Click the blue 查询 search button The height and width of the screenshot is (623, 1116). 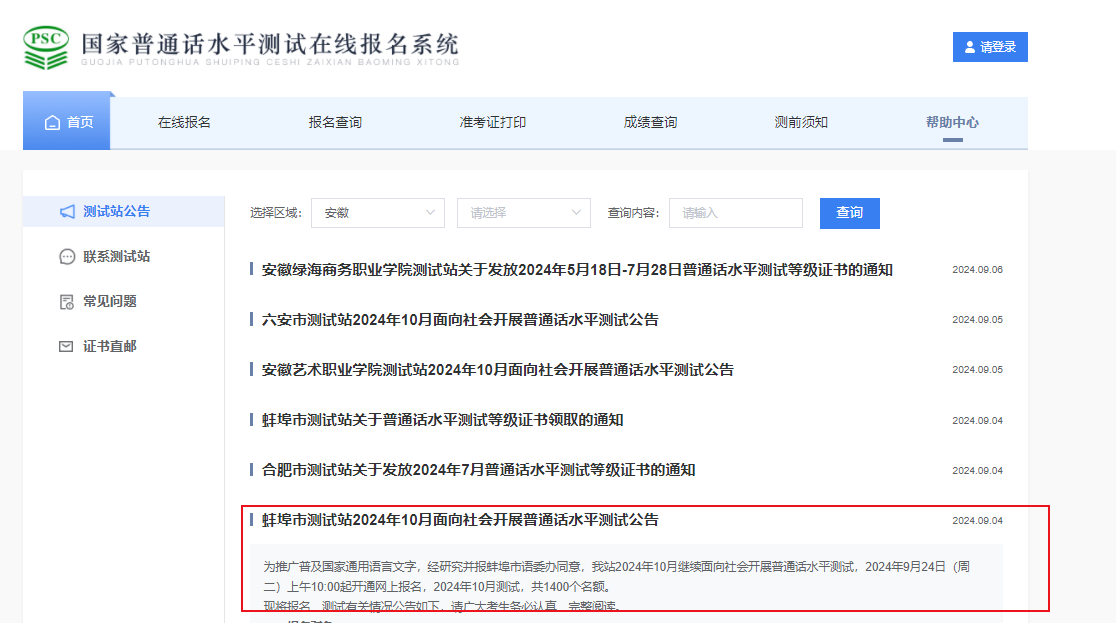[850, 213]
